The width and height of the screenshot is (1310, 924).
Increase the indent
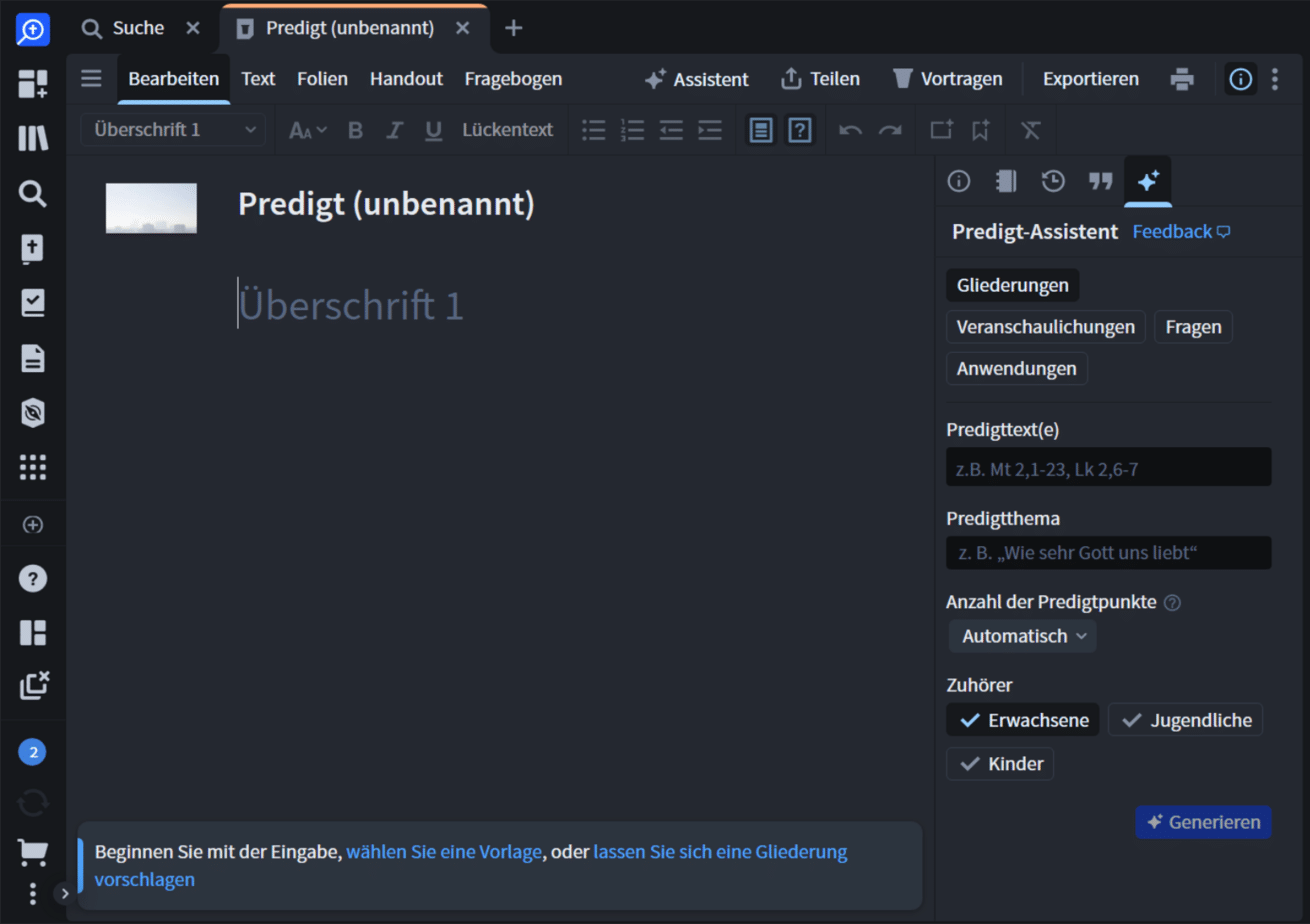[x=709, y=130]
